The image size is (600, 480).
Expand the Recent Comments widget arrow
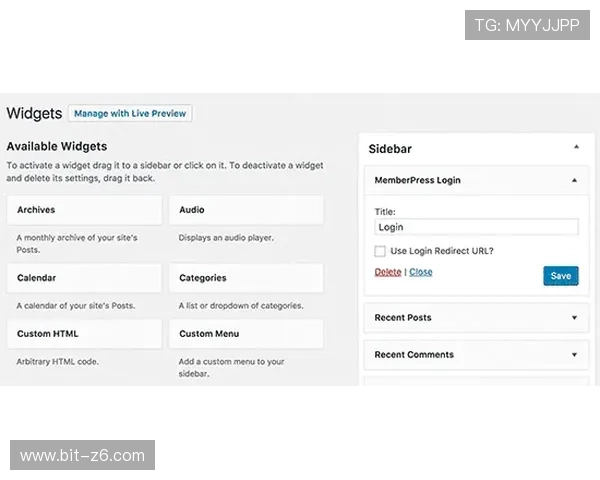(574, 355)
